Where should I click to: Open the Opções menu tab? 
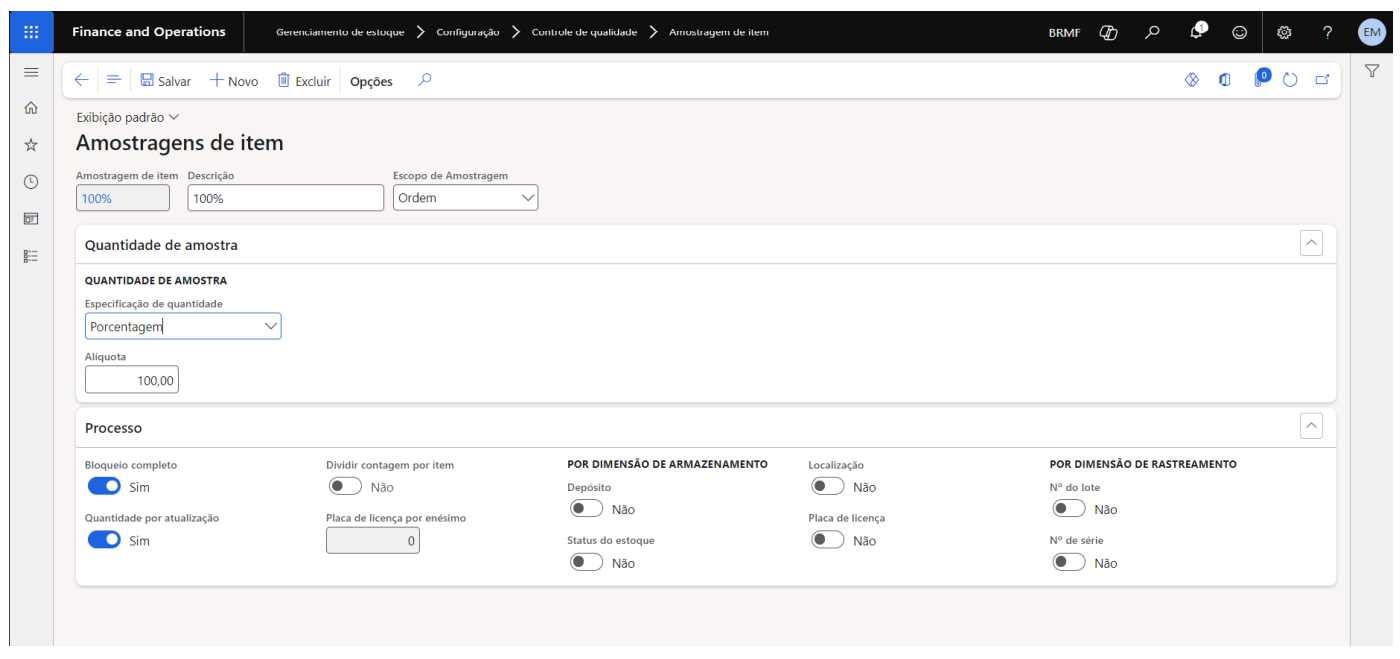click(x=371, y=81)
